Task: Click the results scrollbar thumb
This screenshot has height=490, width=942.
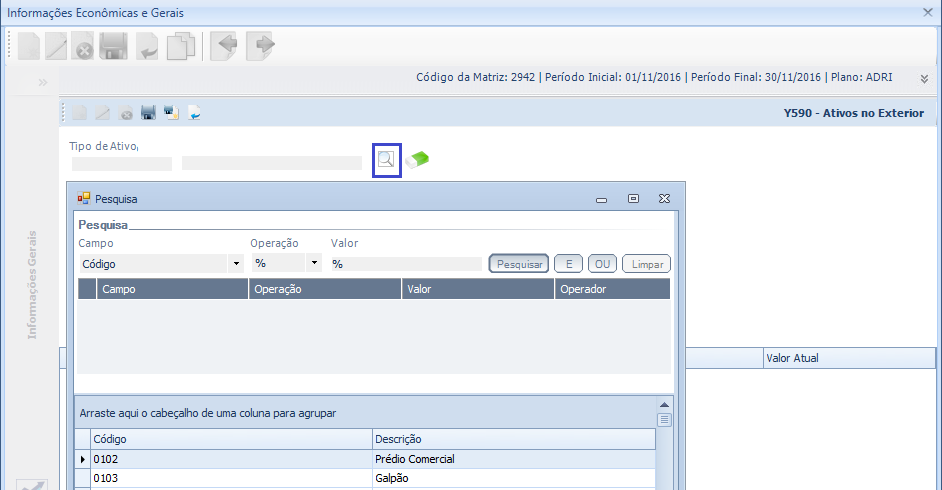Action: [664, 420]
